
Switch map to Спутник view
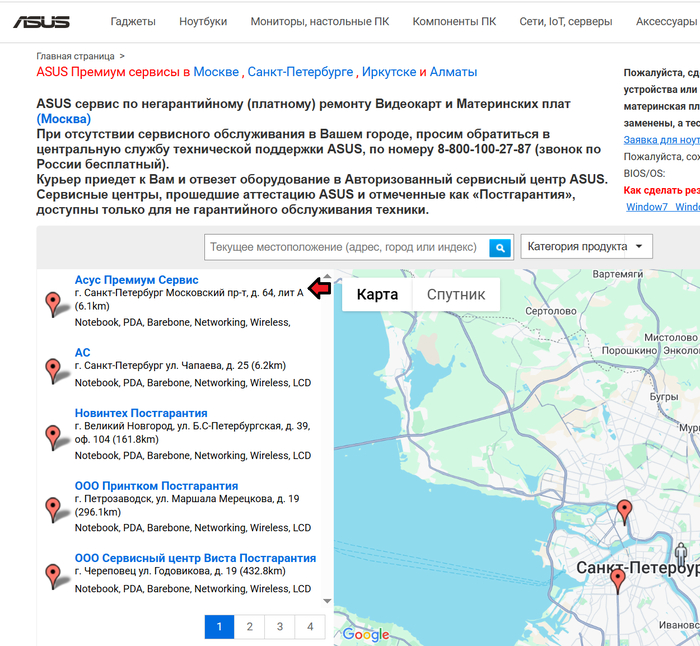pyautogui.click(x=456, y=294)
